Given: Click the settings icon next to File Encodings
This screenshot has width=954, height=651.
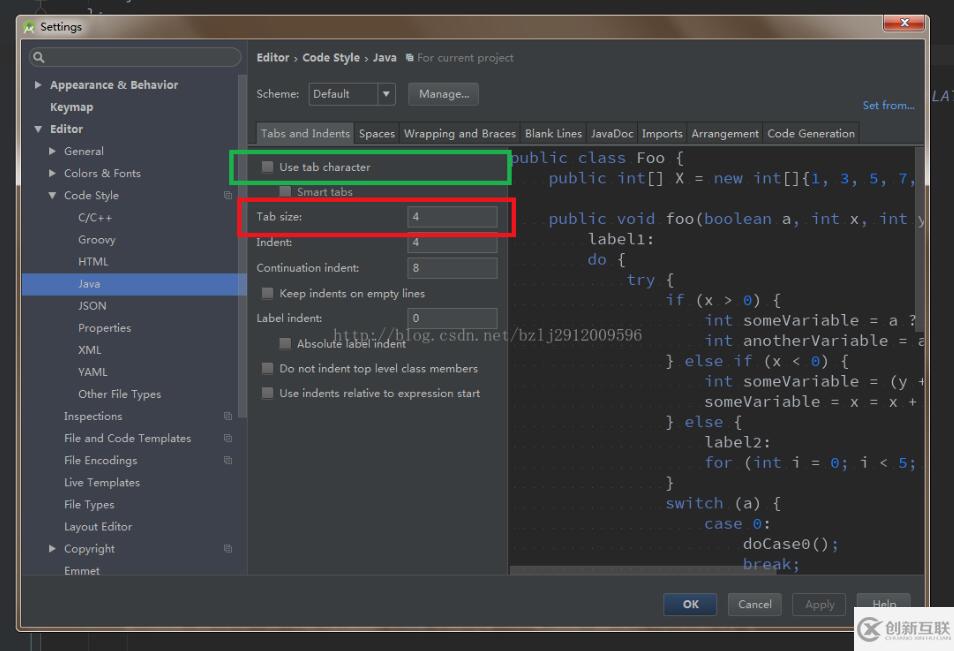Looking at the screenshot, I should [228, 460].
